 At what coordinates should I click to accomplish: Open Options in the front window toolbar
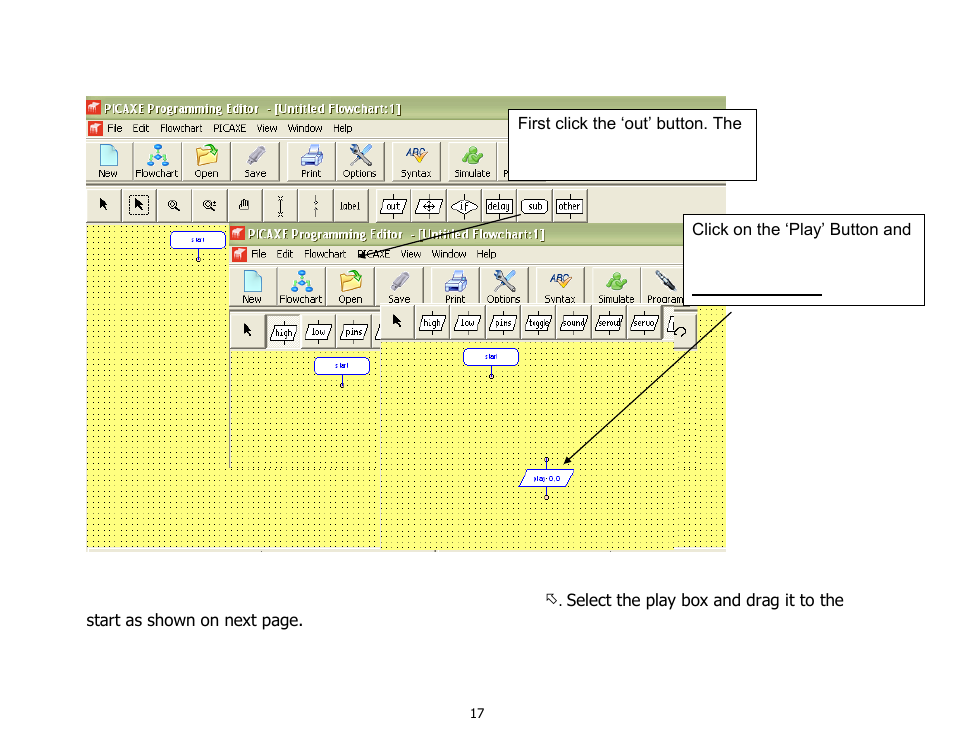[x=504, y=287]
